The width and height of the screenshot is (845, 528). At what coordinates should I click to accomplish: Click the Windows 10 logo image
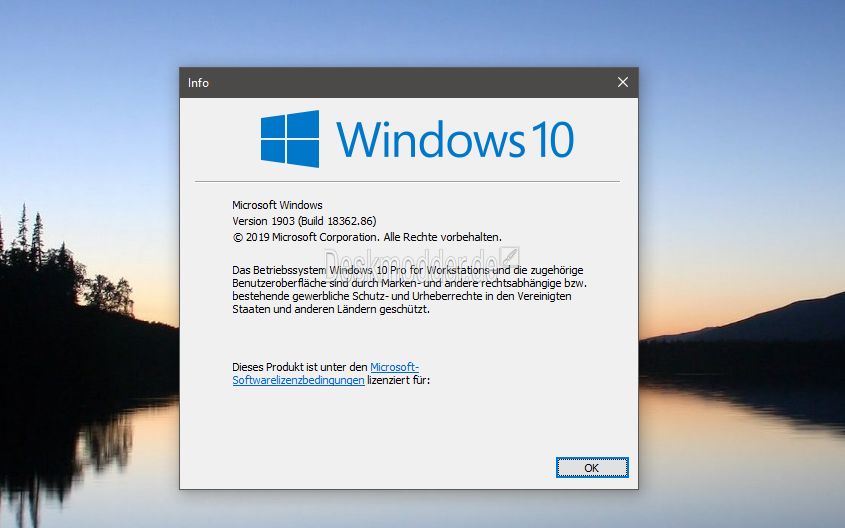pyautogui.click(x=417, y=139)
